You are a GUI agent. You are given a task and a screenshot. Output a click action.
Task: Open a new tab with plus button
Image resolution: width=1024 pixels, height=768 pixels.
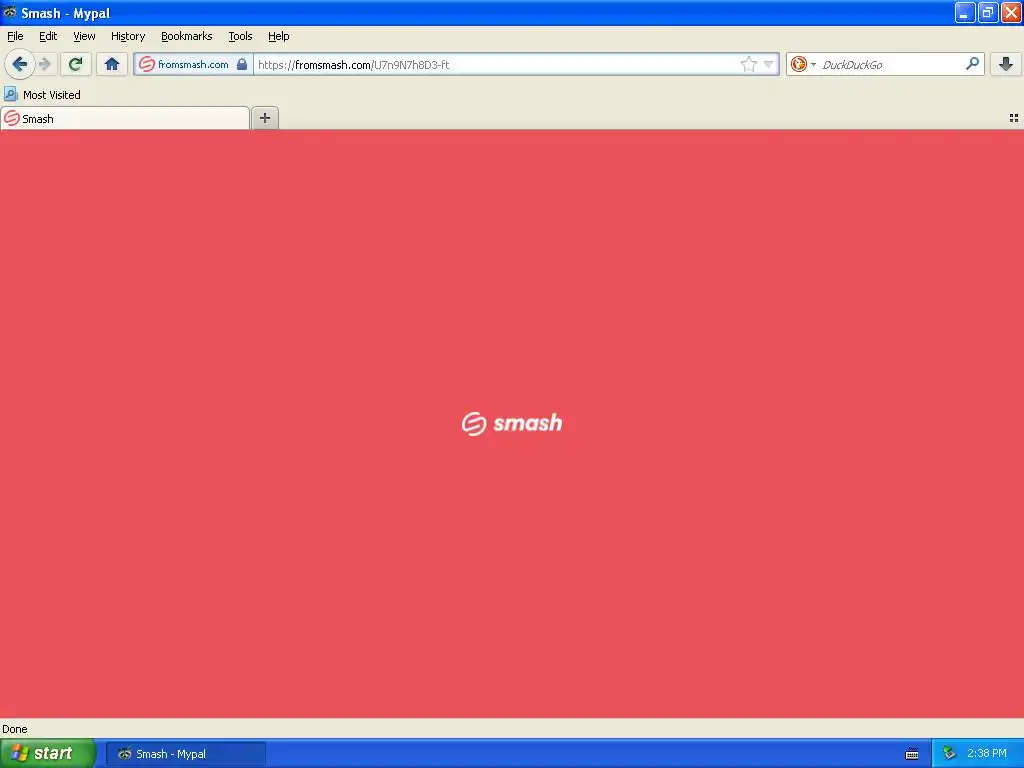tap(264, 118)
